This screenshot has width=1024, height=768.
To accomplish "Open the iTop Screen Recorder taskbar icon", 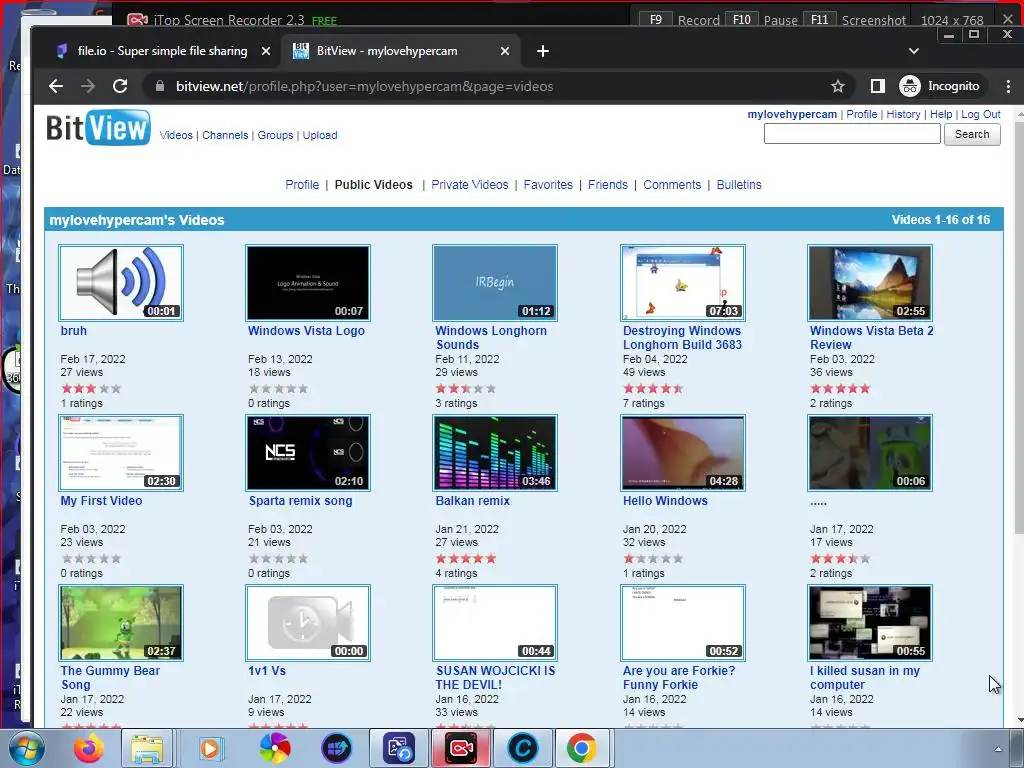I will pyautogui.click(x=461, y=748).
